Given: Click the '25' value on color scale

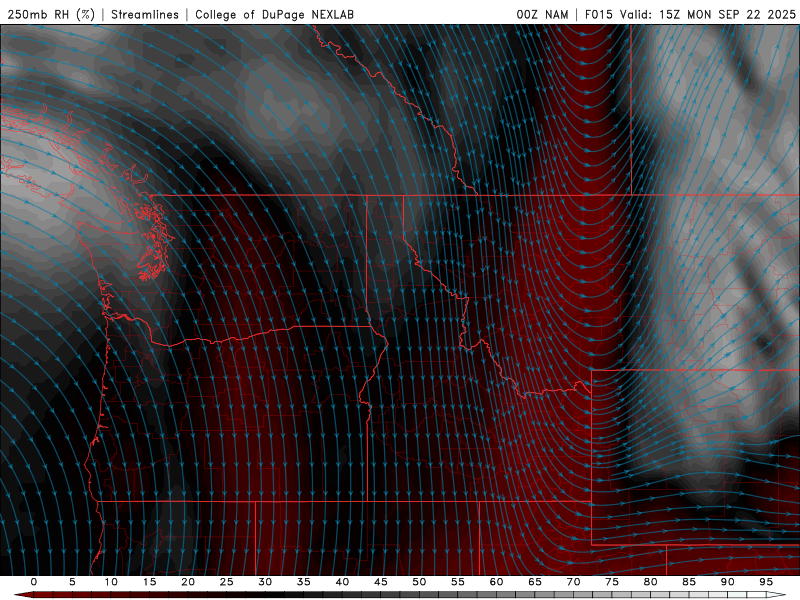Looking at the screenshot, I should pos(227,582).
